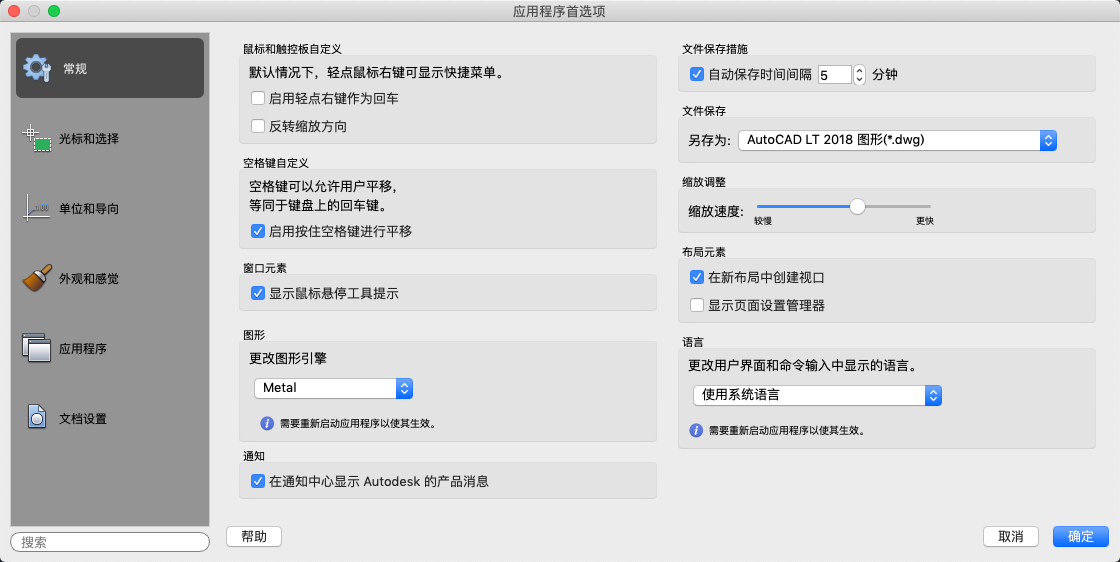Click info icon below language dropdown
The image size is (1120, 562).
tap(696, 431)
